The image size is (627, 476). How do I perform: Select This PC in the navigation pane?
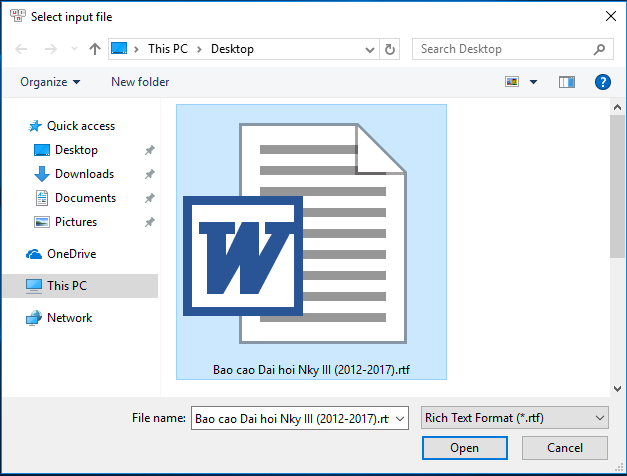[x=80, y=286]
